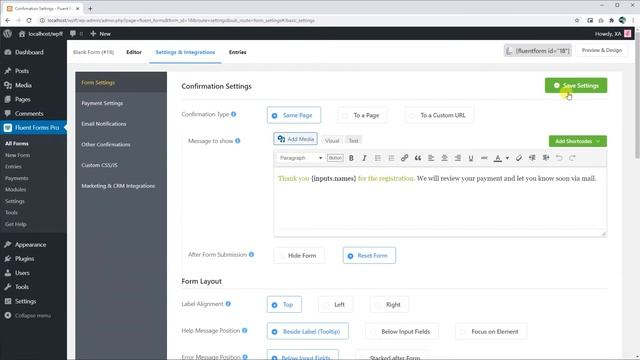Set label alignment to Top

(x=284, y=304)
